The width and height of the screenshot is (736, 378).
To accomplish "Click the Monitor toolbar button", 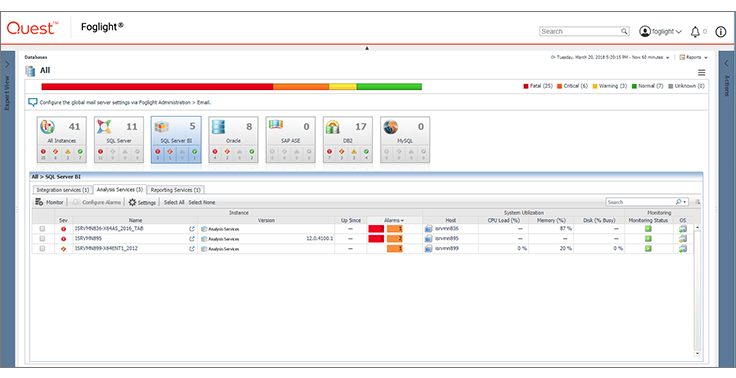I will (49, 202).
